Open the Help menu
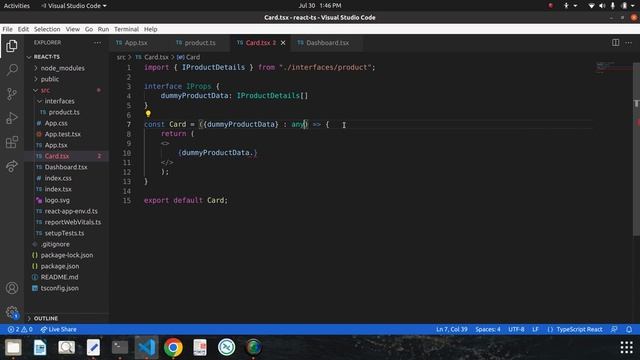 coord(151,29)
